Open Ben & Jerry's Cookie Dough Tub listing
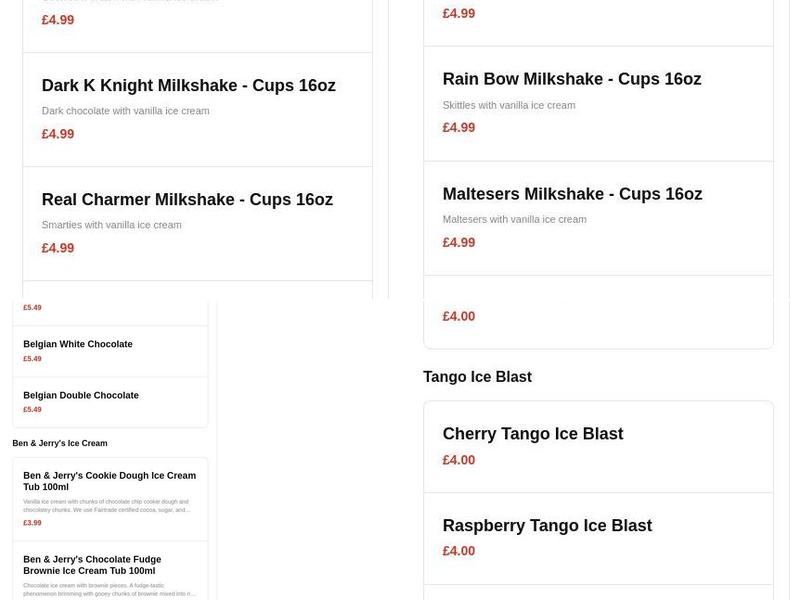The height and width of the screenshot is (600, 800). (108, 481)
